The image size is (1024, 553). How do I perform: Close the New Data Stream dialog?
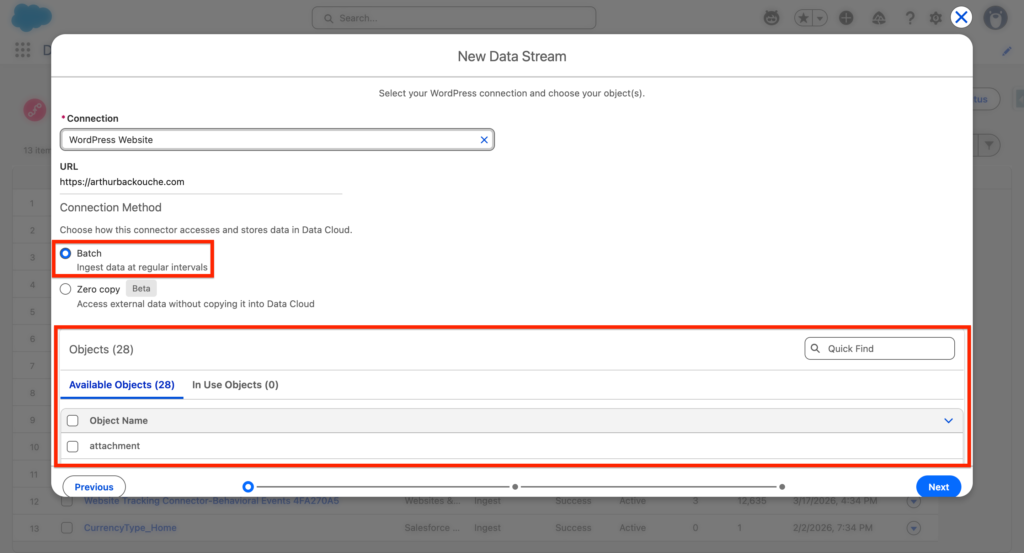[x=961, y=17]
